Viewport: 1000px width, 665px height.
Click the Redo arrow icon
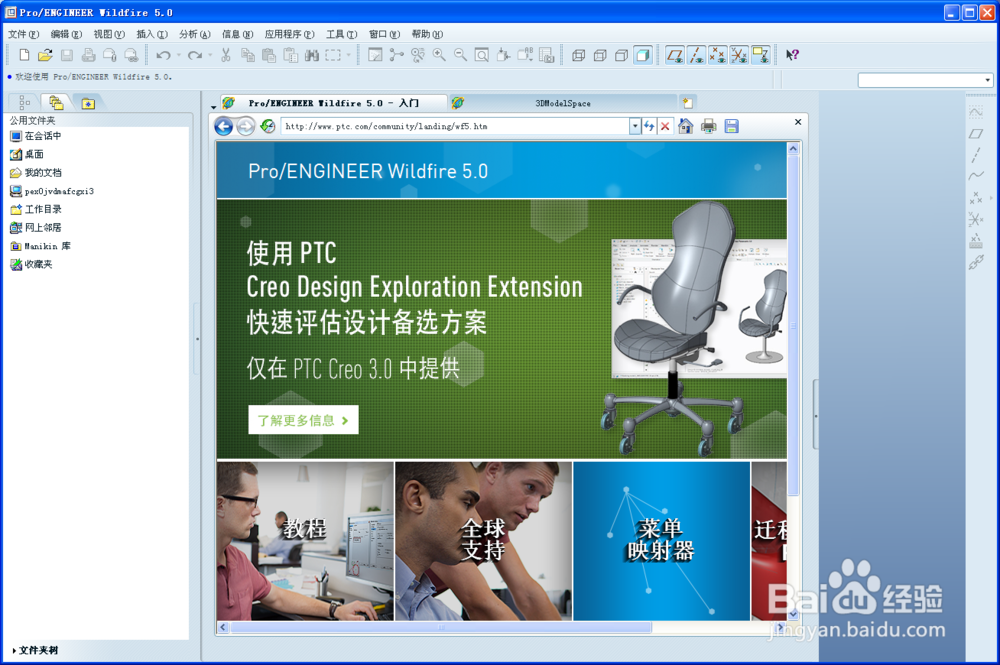click(x=195, y=55)
